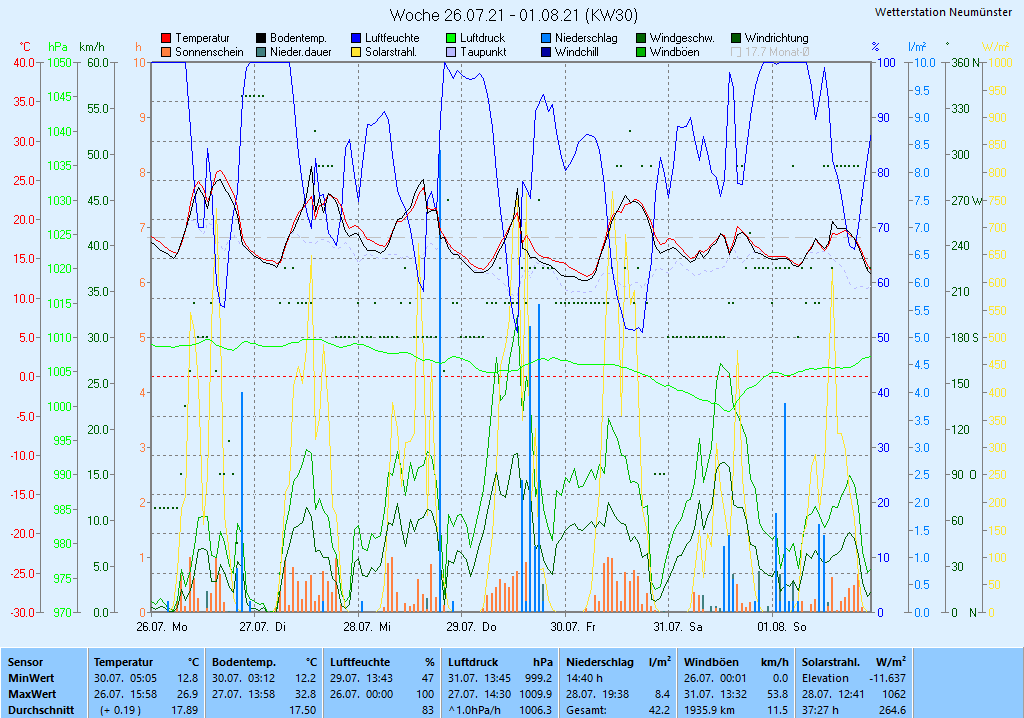Click the Luftdruck average value '1006.3'
This screenshot has height=718, width=1024.
click(x=536, y=710)
